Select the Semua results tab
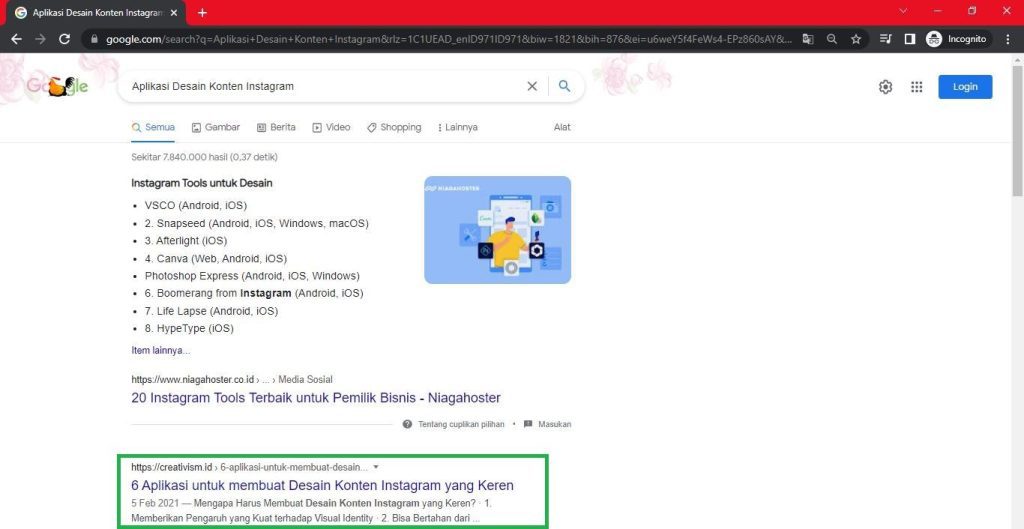1024x529 pixels. (153, 127)
